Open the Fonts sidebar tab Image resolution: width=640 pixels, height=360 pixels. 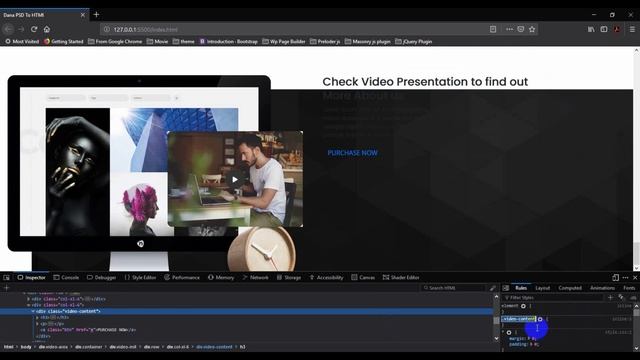click(629, 288)
